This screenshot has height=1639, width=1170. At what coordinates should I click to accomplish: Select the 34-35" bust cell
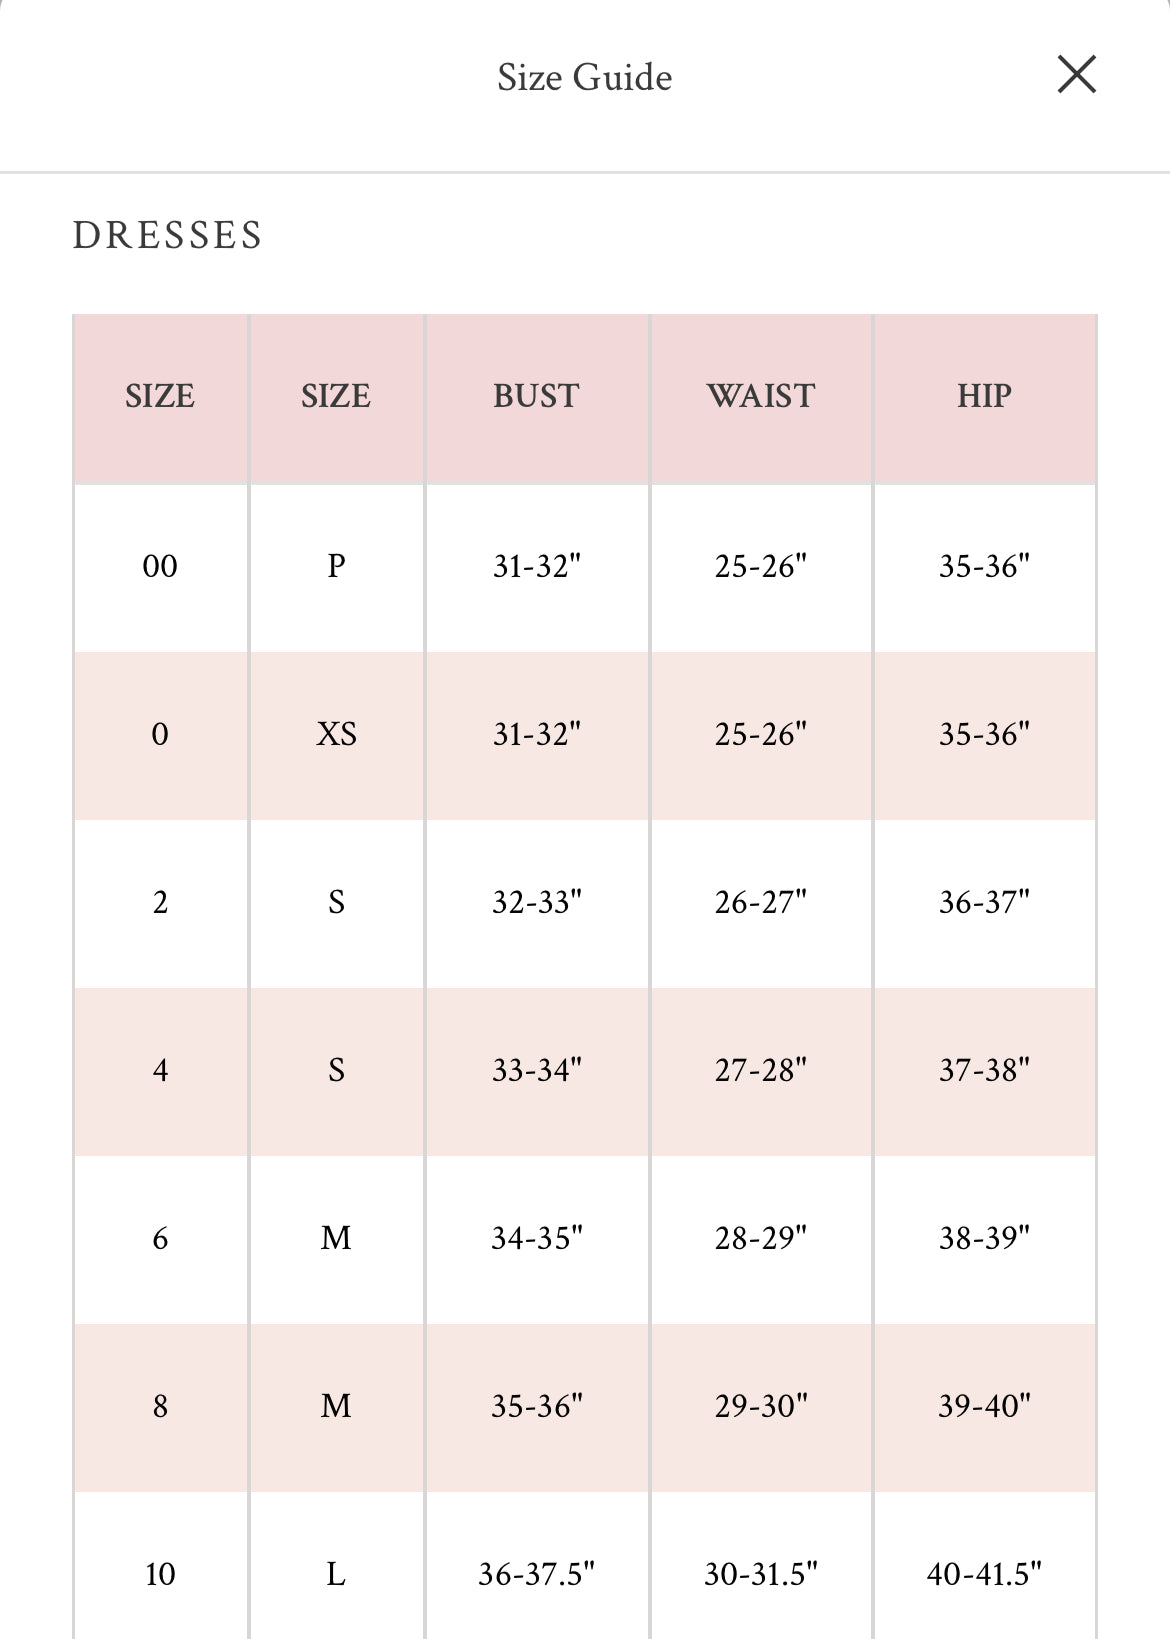536,1238
